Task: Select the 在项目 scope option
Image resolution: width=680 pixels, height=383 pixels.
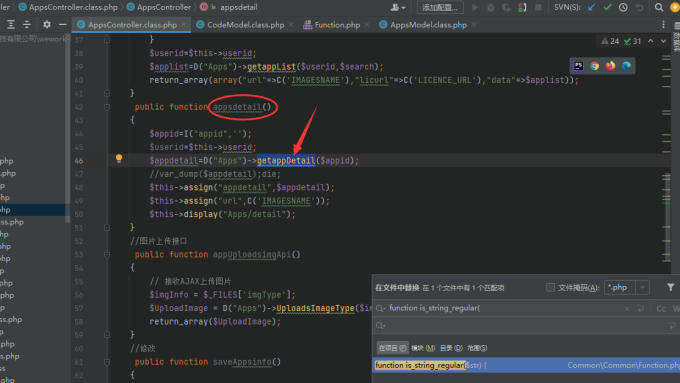Action: [x=392, y=348]
